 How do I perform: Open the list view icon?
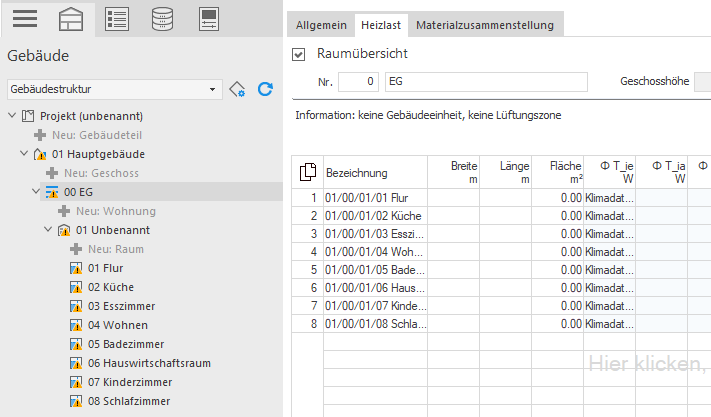click(117, 19)
